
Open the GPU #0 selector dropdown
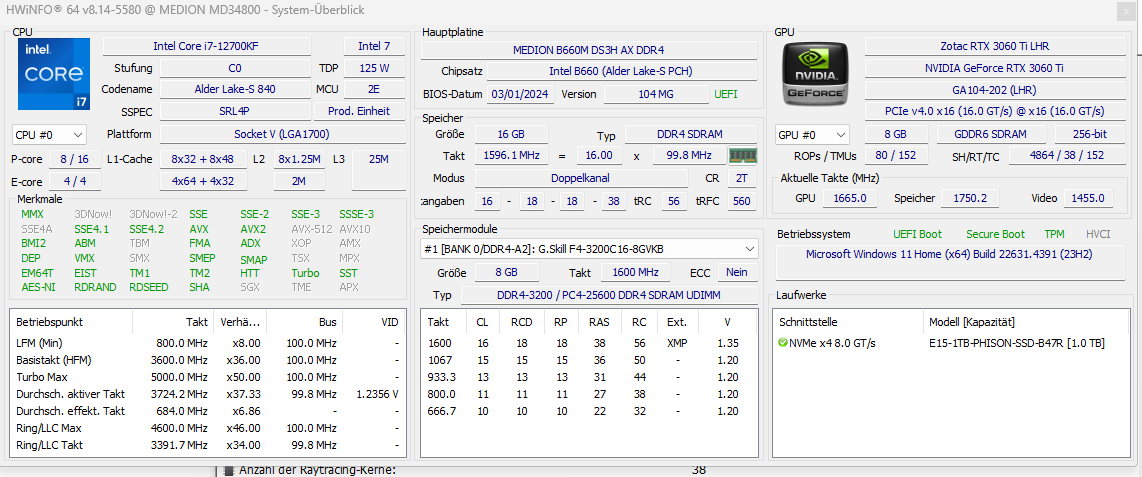click(x=812, y=135)
